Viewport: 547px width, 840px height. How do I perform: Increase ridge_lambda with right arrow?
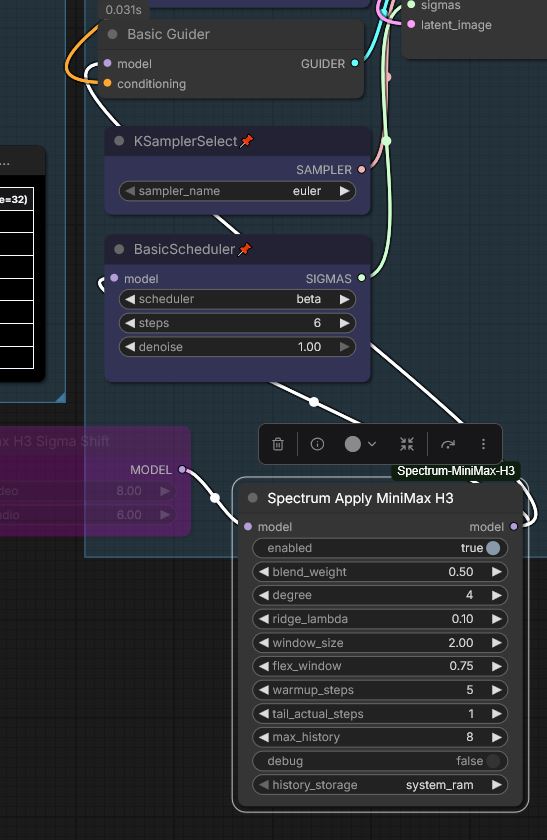pos(497,619)
